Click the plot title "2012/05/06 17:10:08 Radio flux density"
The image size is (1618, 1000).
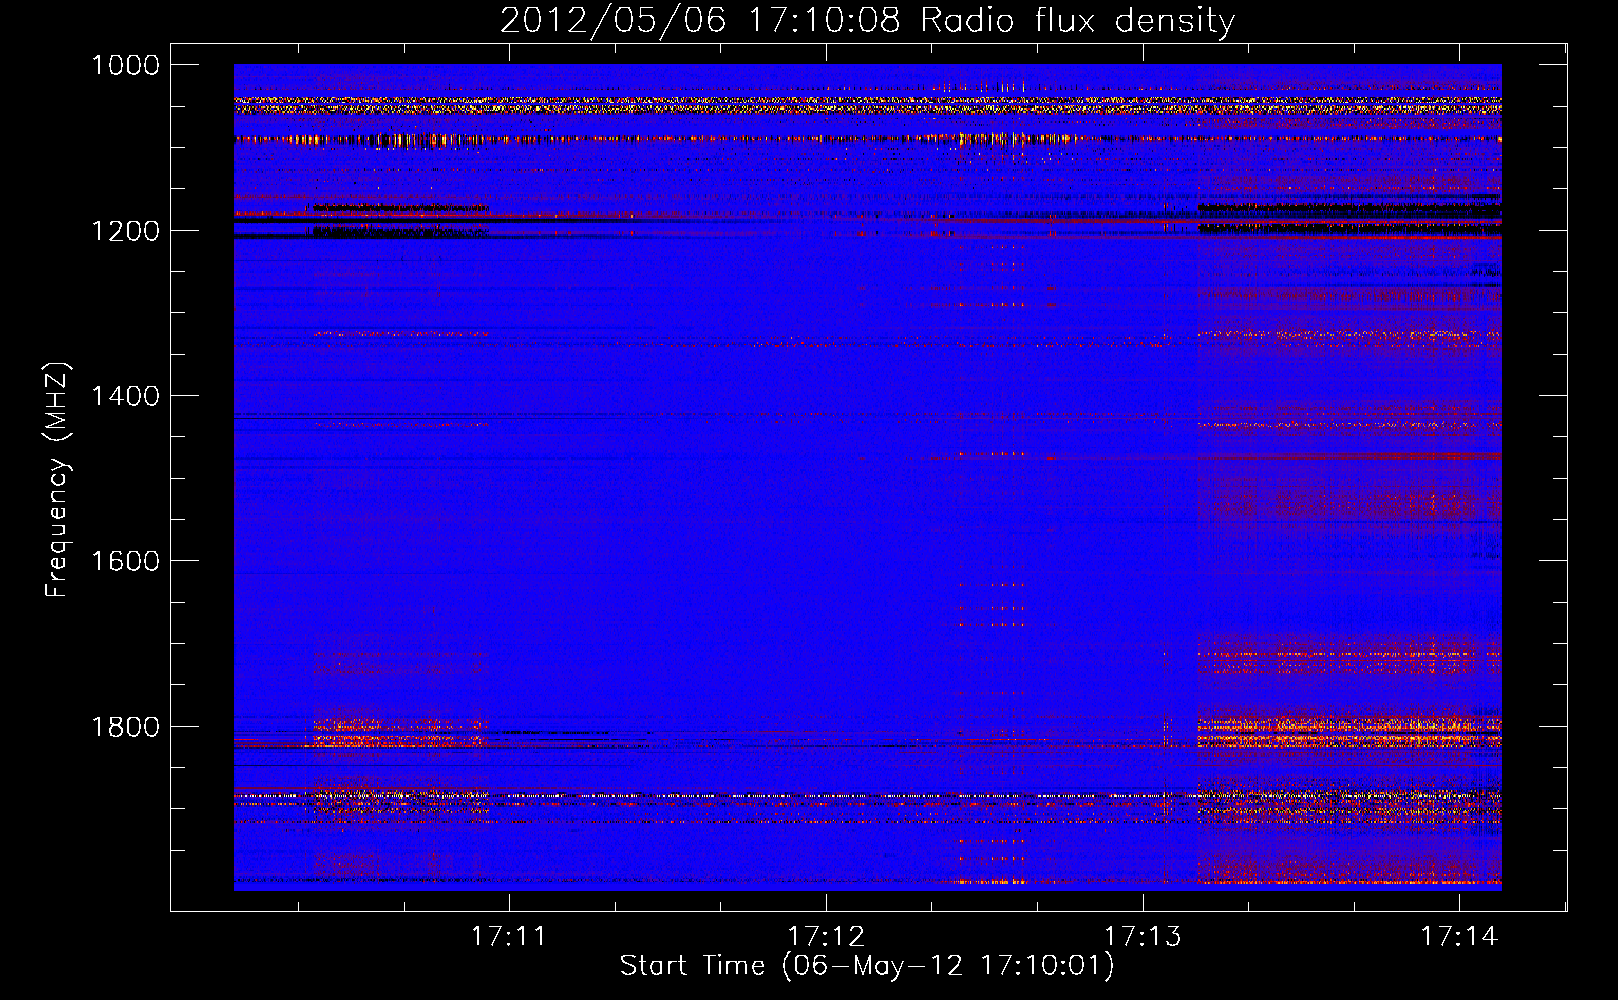867,20
